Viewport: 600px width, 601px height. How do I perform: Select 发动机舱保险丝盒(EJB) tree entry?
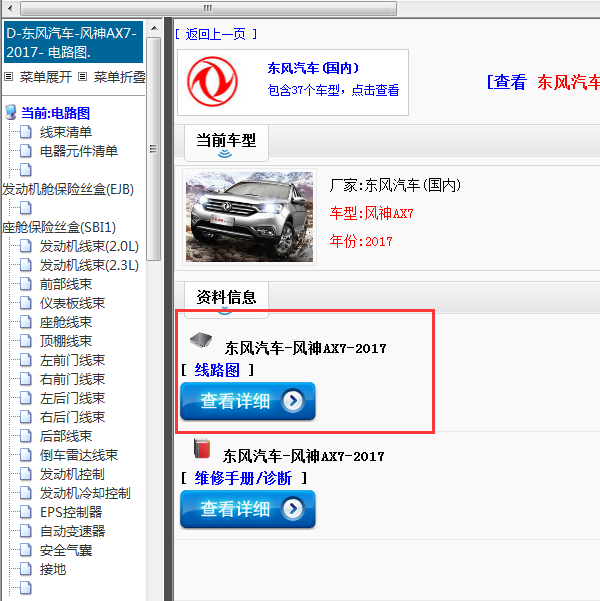click(68, 189)
